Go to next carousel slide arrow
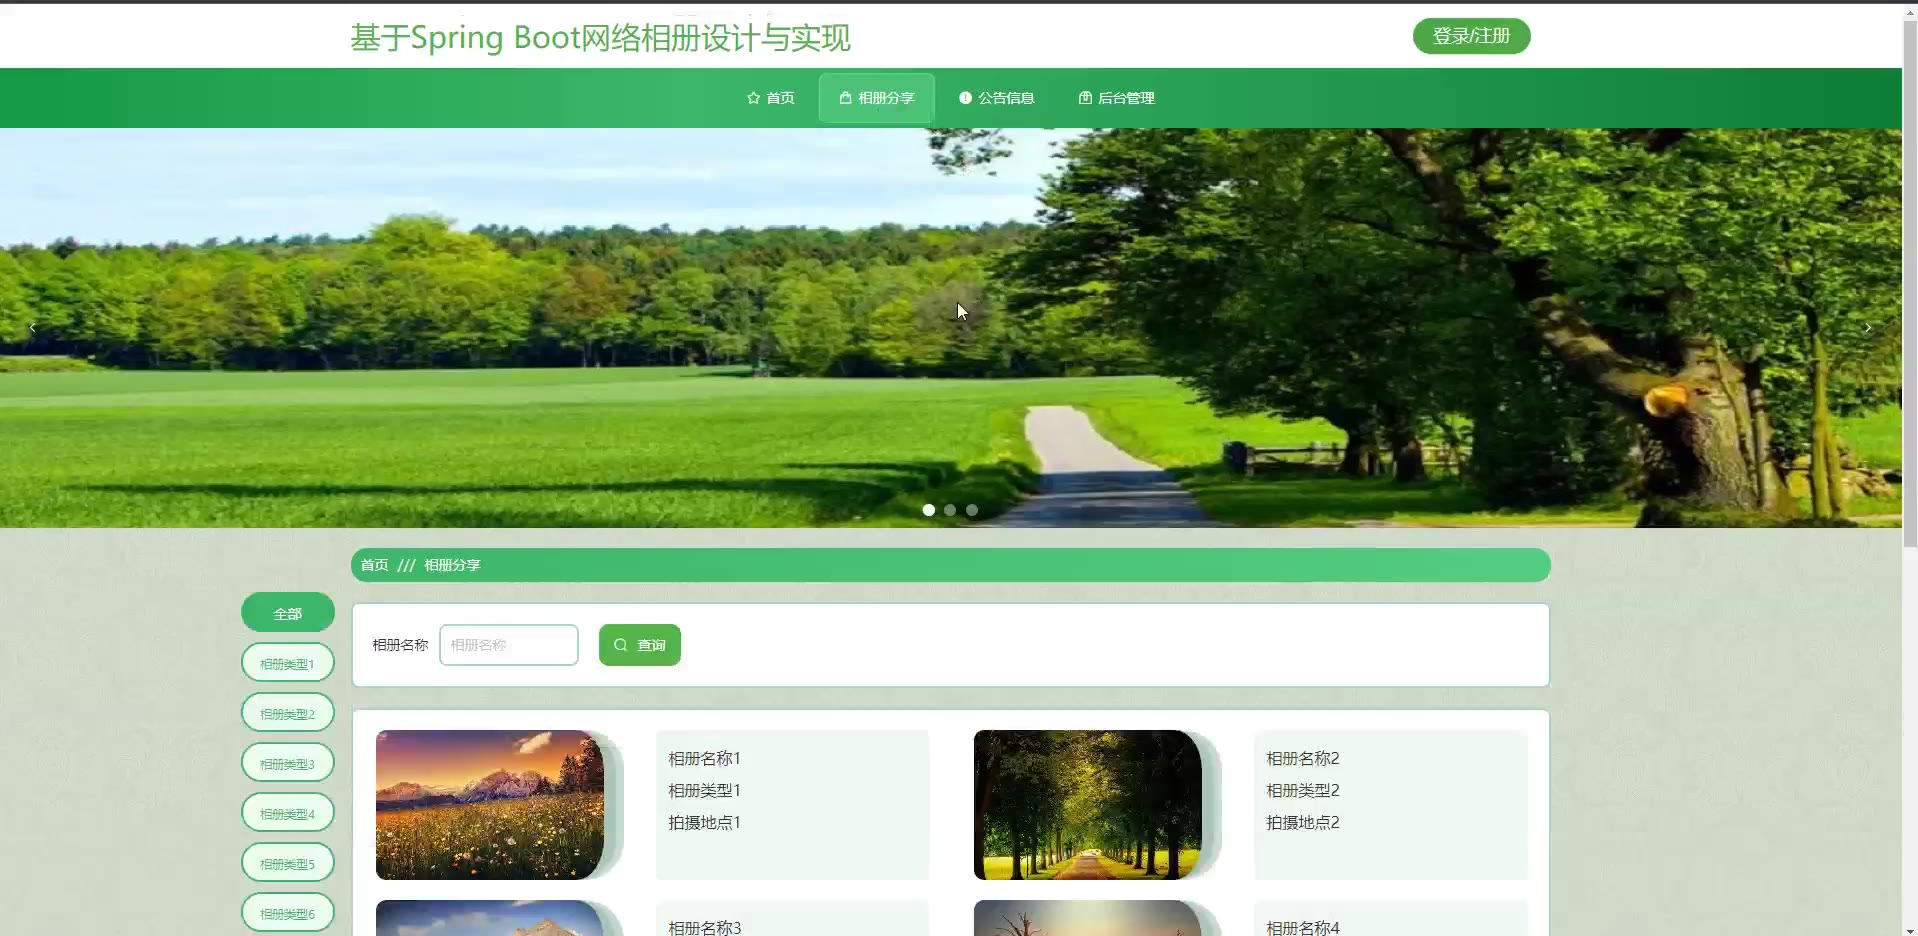Screen dimensions: 1918x936 point(1867,328)
